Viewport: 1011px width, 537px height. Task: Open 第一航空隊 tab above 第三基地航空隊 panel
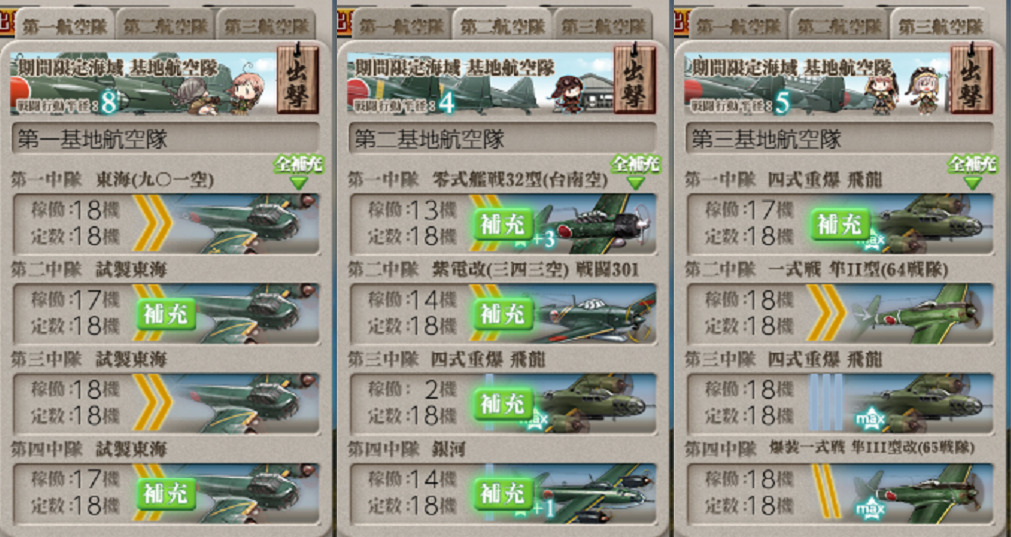738,26
